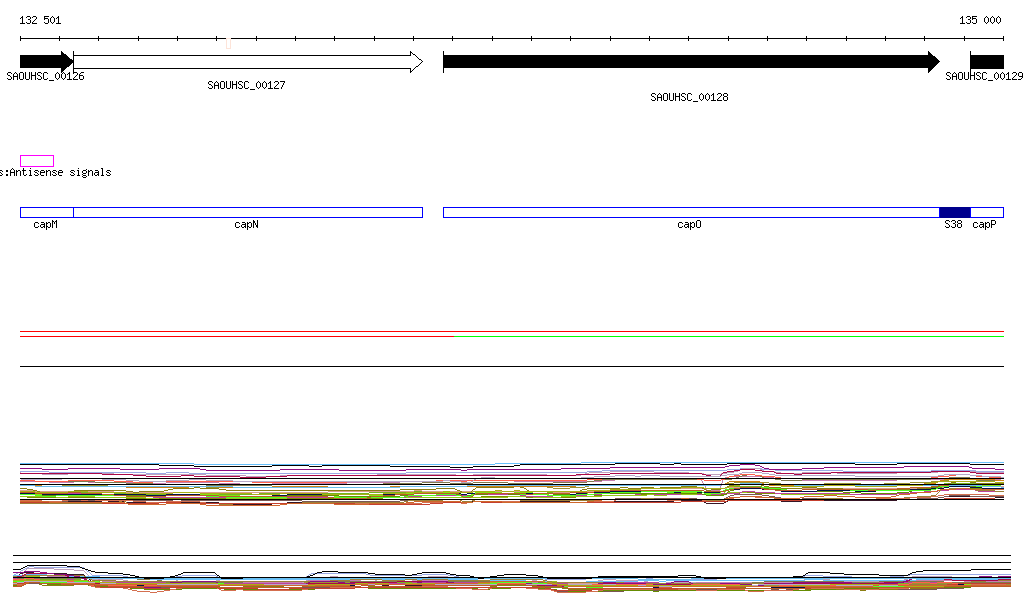Click the red horizontal track line
This screenshot has width=1024, height=611.
236,337
